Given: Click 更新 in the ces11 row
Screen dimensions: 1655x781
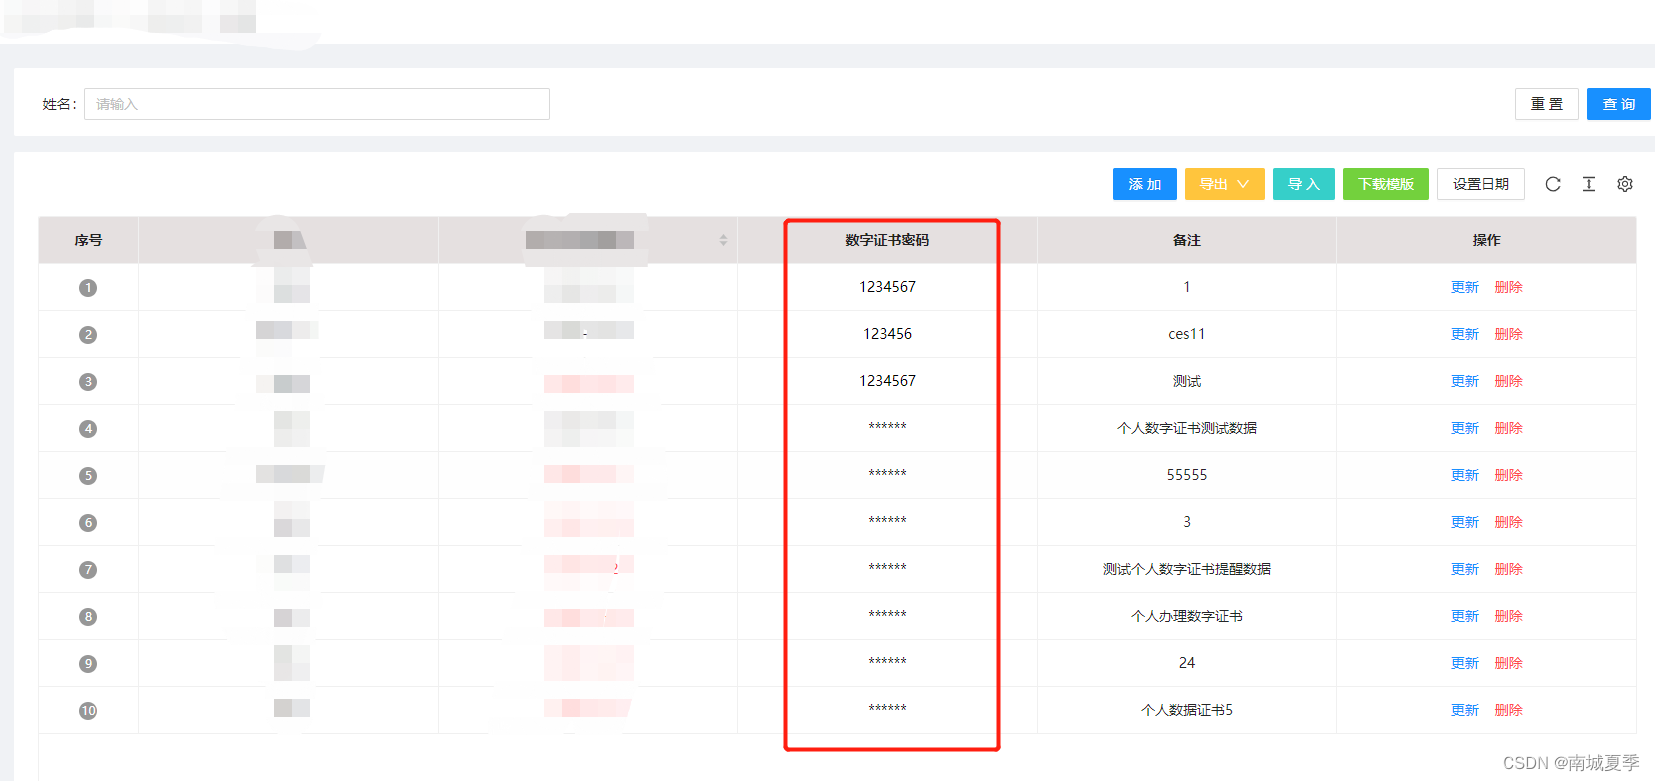Looking at the screenshot, I should [x=1465, y=334].
